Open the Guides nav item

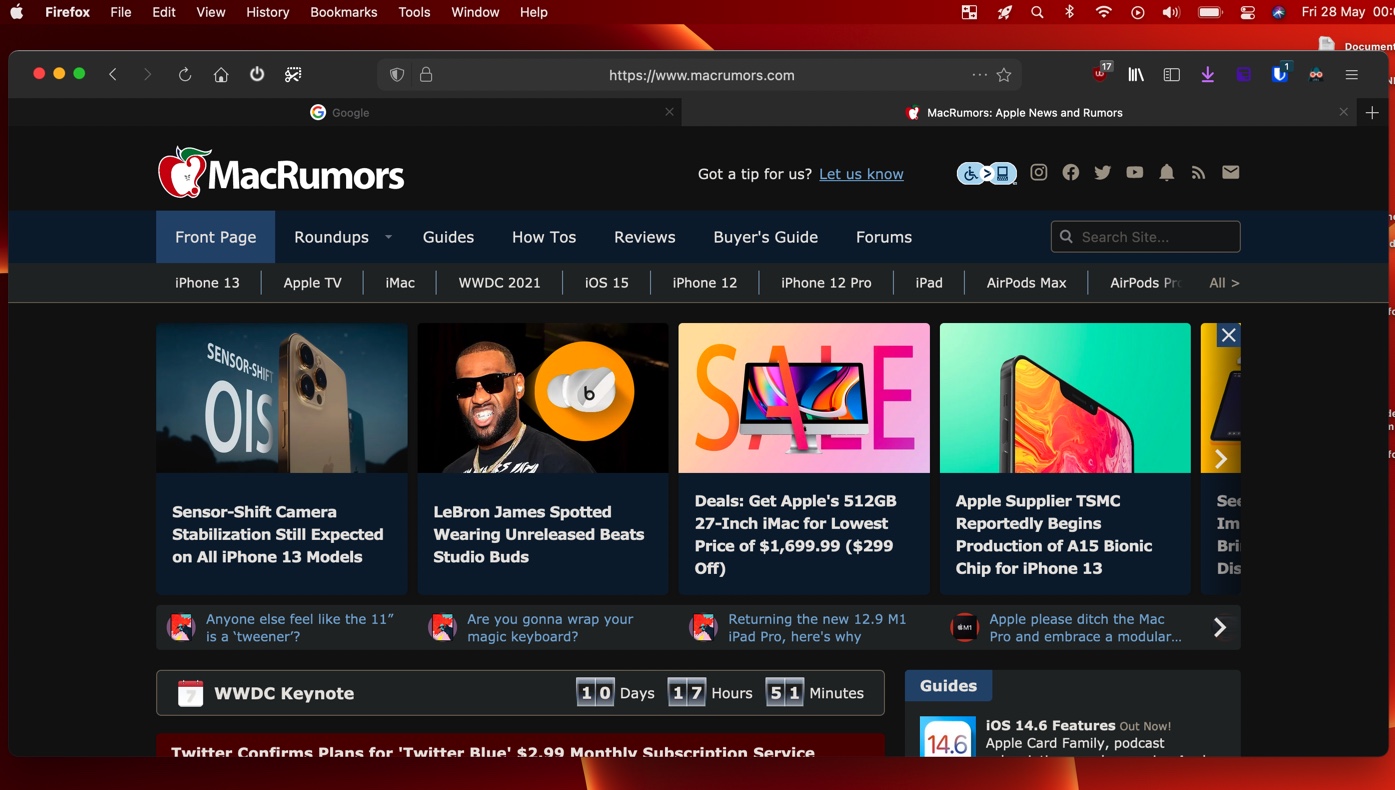[448, 237]
